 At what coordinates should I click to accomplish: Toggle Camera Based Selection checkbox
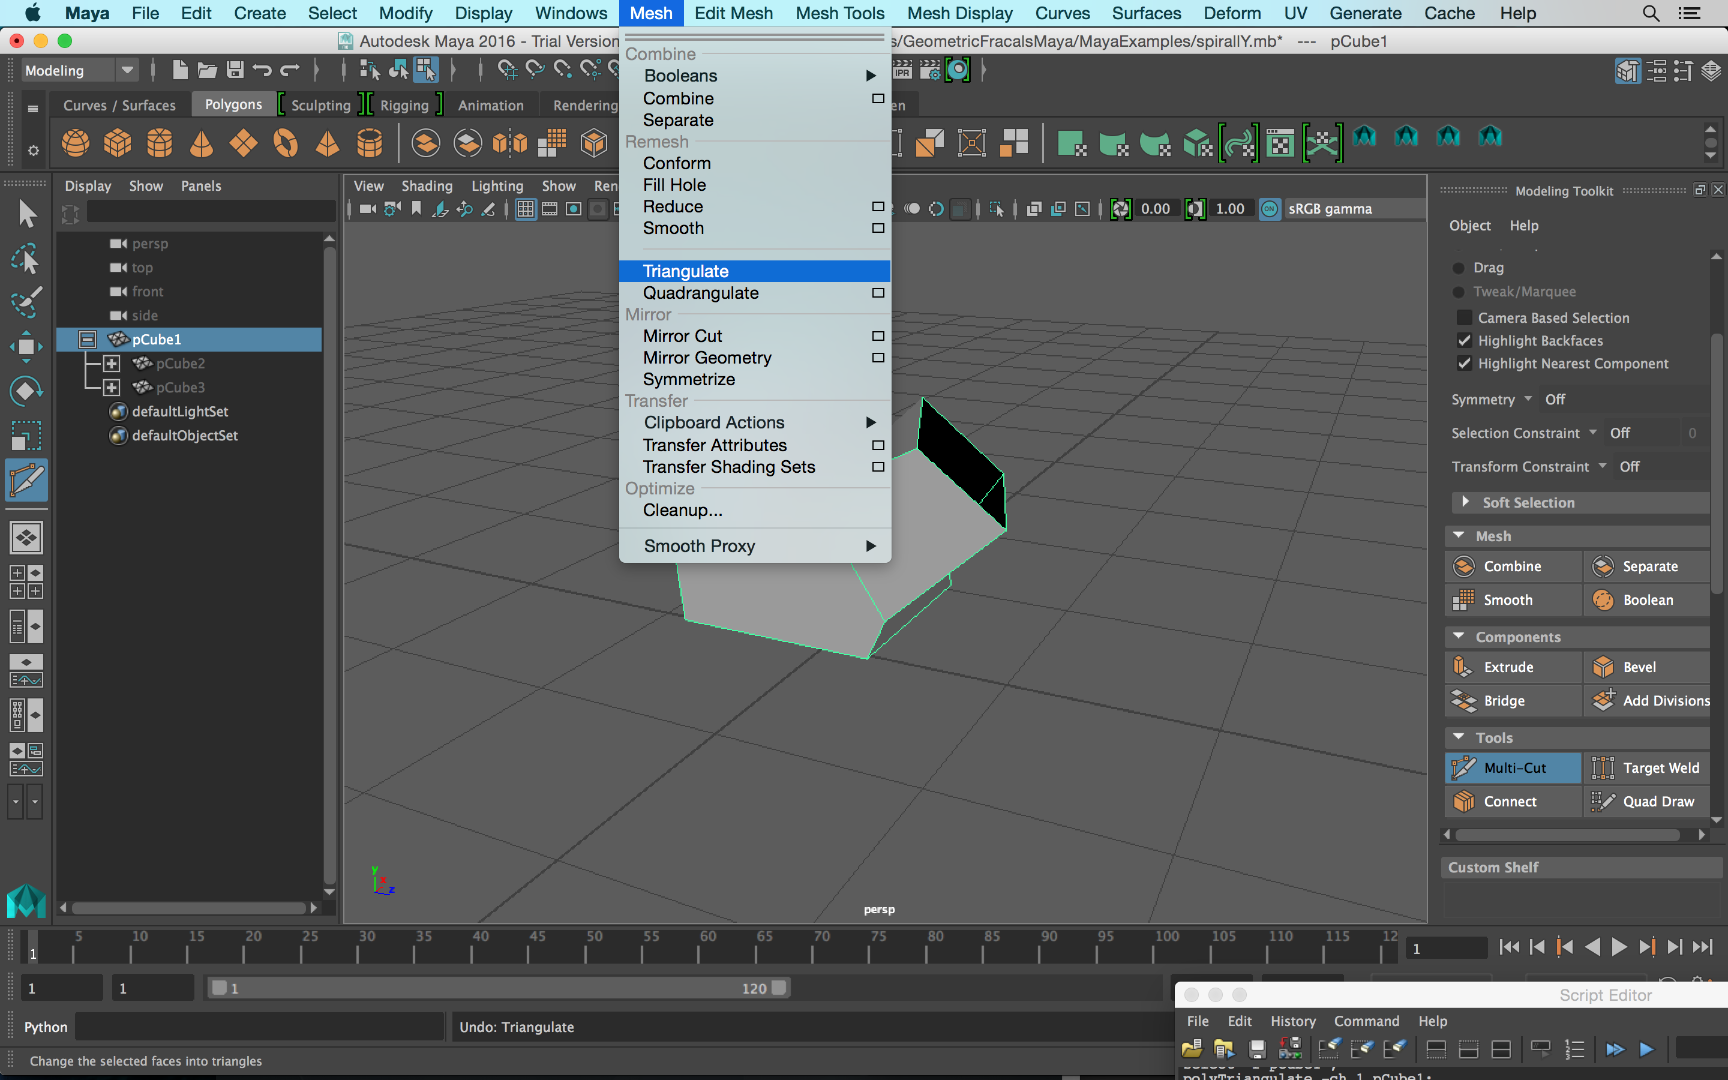pyautogui.click(x=1464, y=318)
